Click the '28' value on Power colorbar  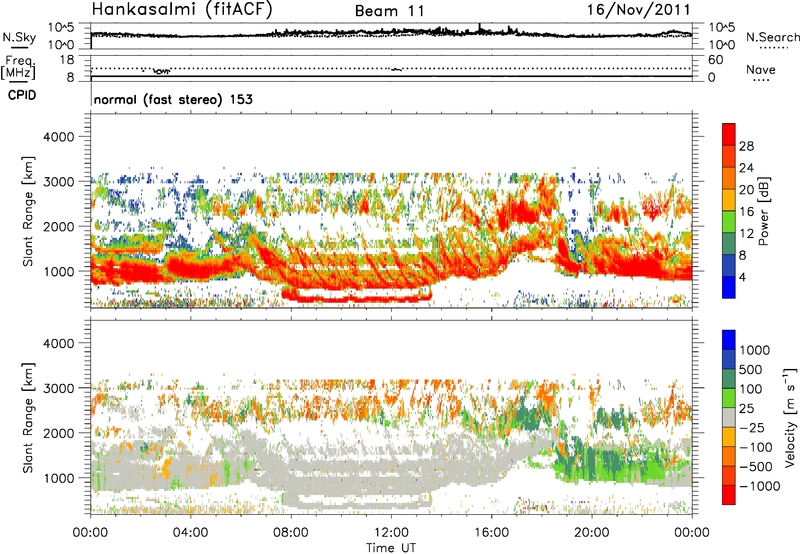tap(746, 146)
